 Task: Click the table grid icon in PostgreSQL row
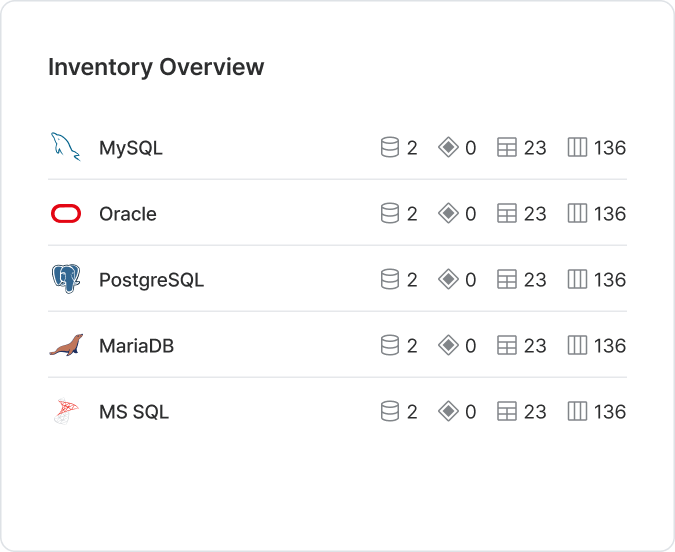[x=507, y=279]
